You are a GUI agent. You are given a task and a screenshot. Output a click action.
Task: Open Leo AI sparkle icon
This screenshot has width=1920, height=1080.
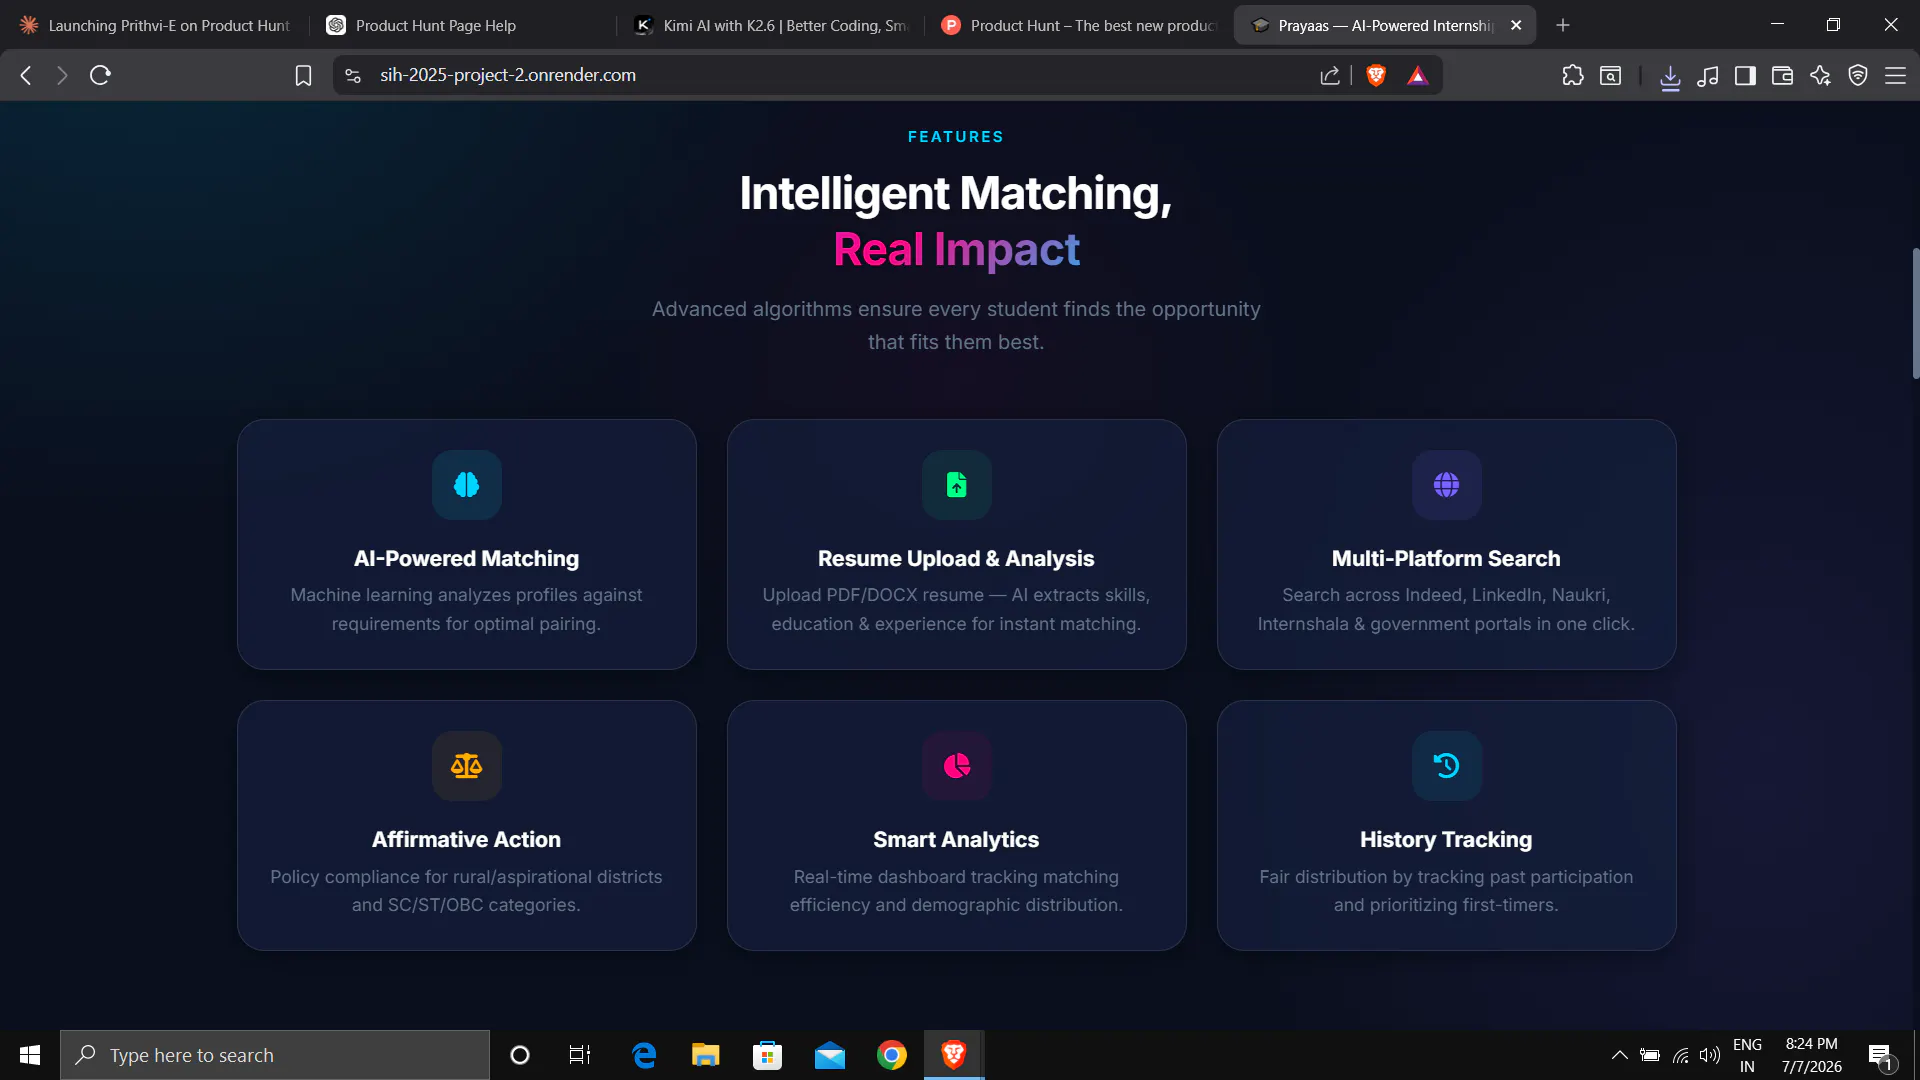tap(1820, 75)
